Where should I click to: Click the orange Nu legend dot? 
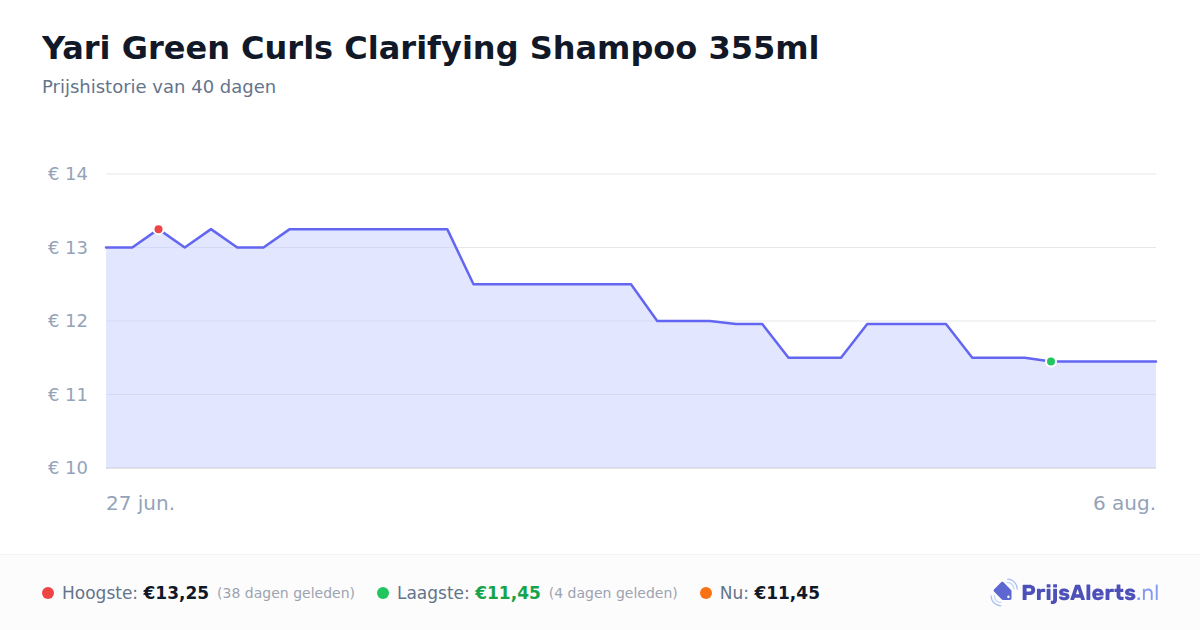[x=706, y=593]
